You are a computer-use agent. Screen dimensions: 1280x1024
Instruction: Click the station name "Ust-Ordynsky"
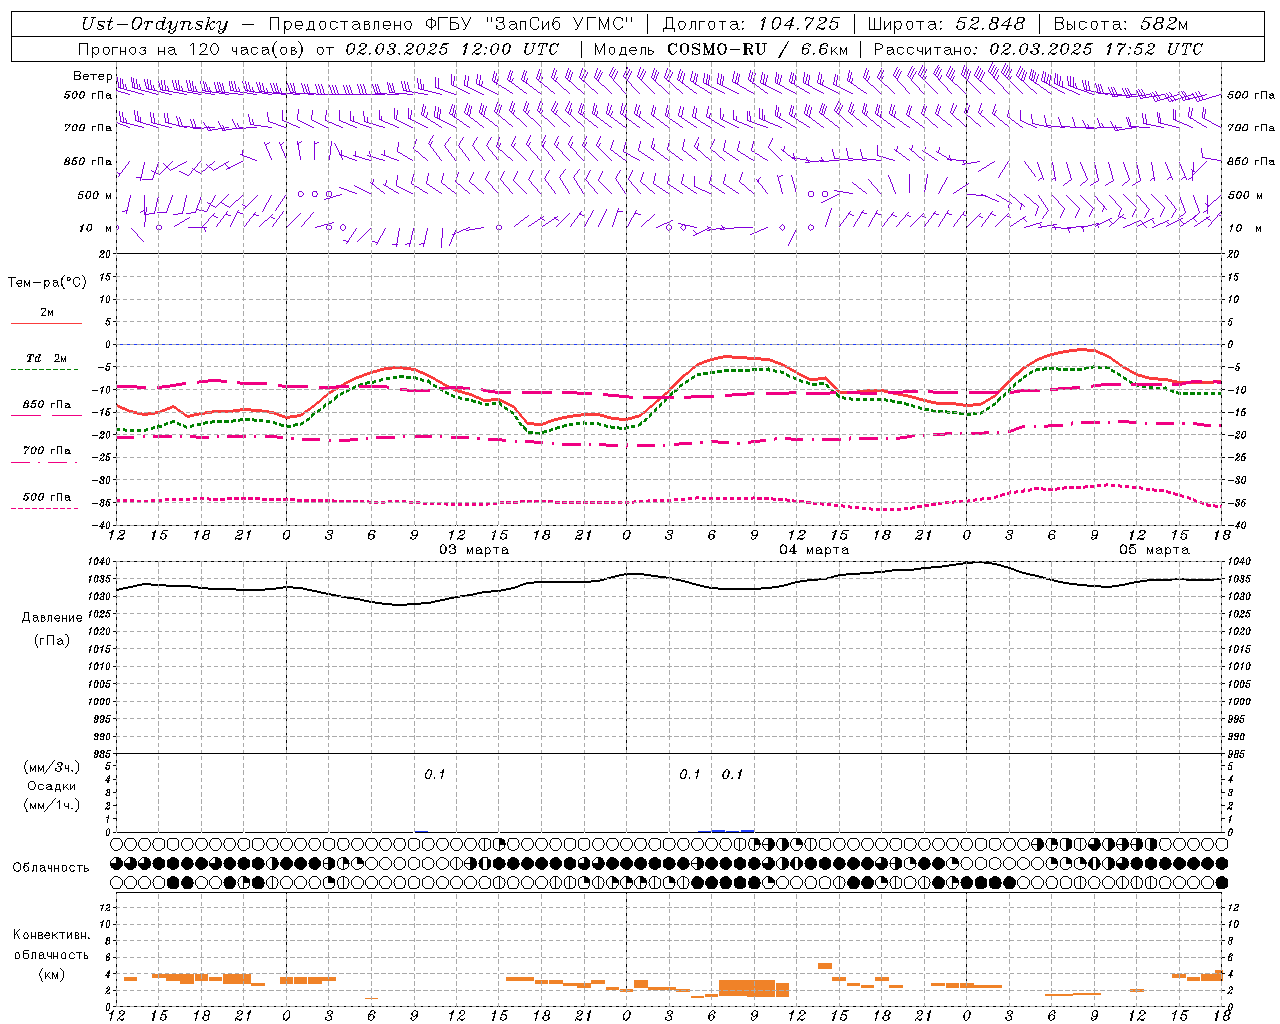(155, 24)
